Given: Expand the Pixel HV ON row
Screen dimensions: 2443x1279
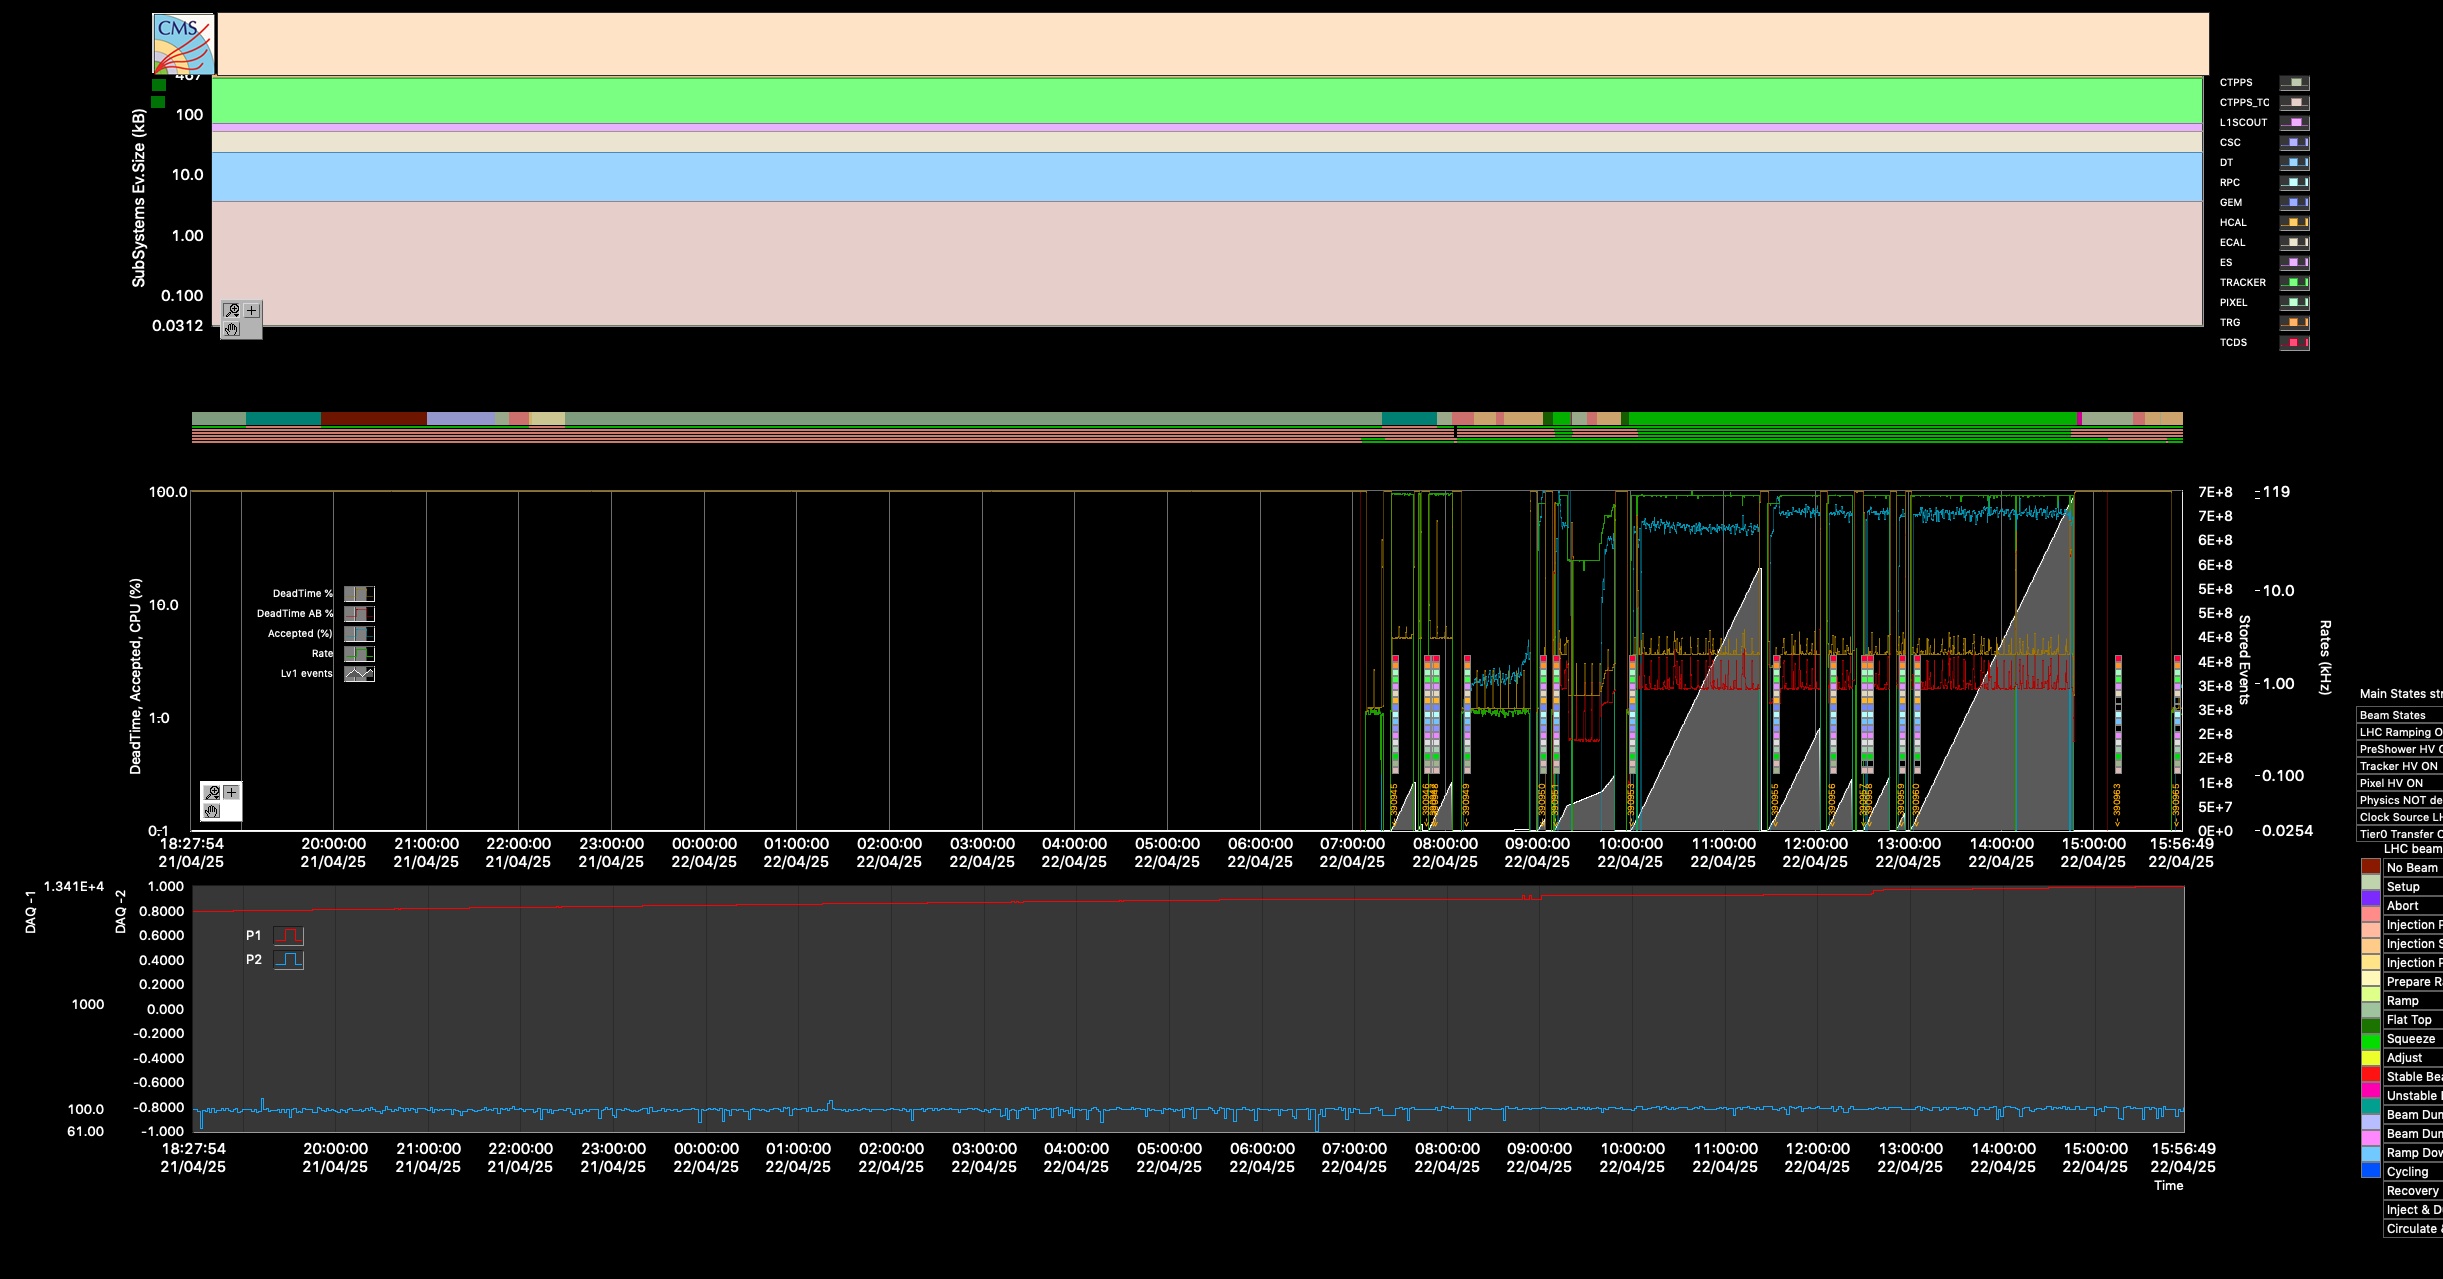Looking at the screenshot, I should 2400,783.
